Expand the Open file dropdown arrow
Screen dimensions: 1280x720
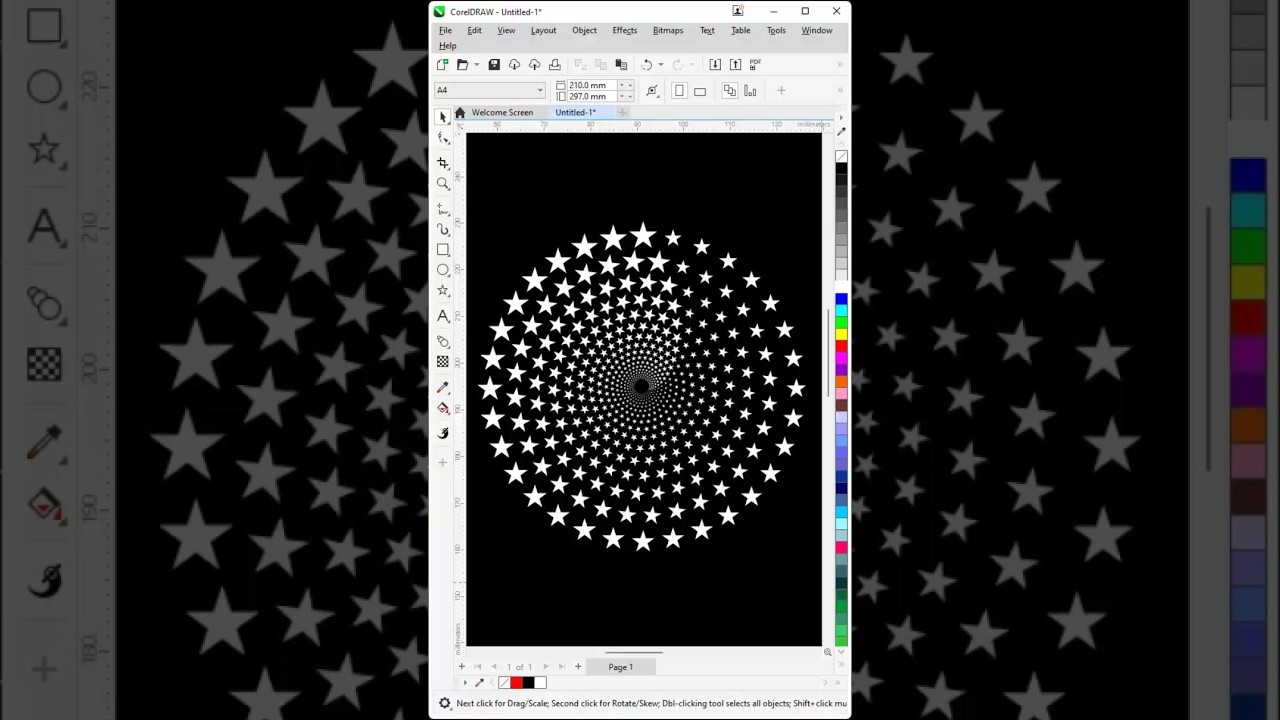(476, 65)
